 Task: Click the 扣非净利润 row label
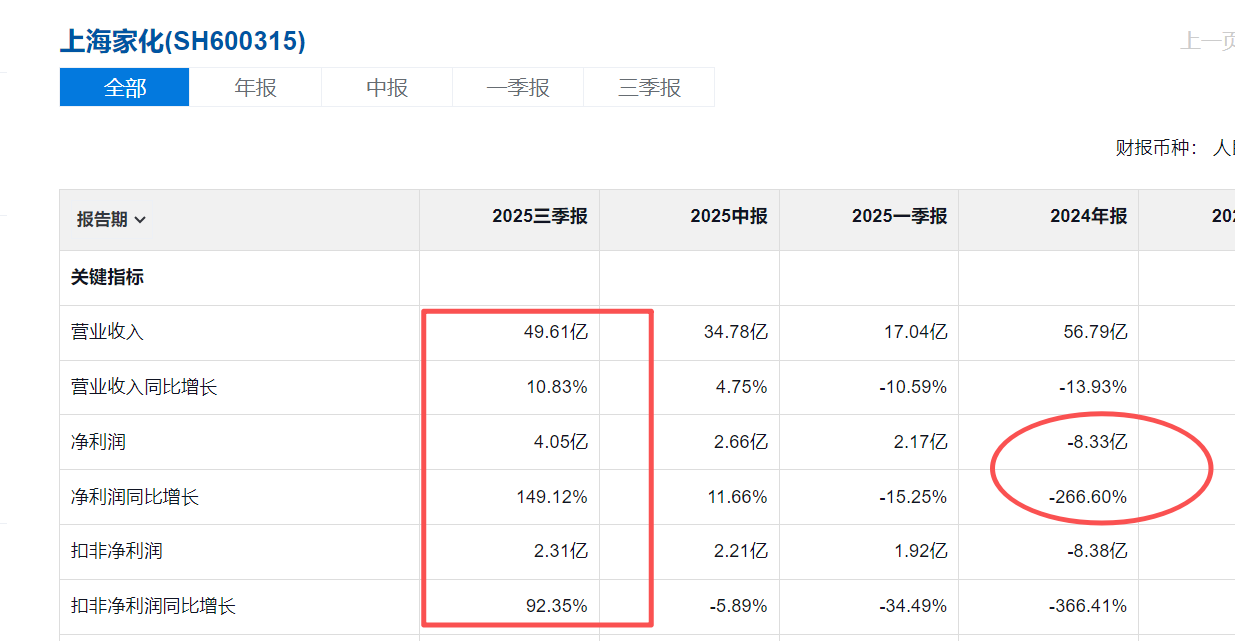pyautogui.click(x=116, y=551)
